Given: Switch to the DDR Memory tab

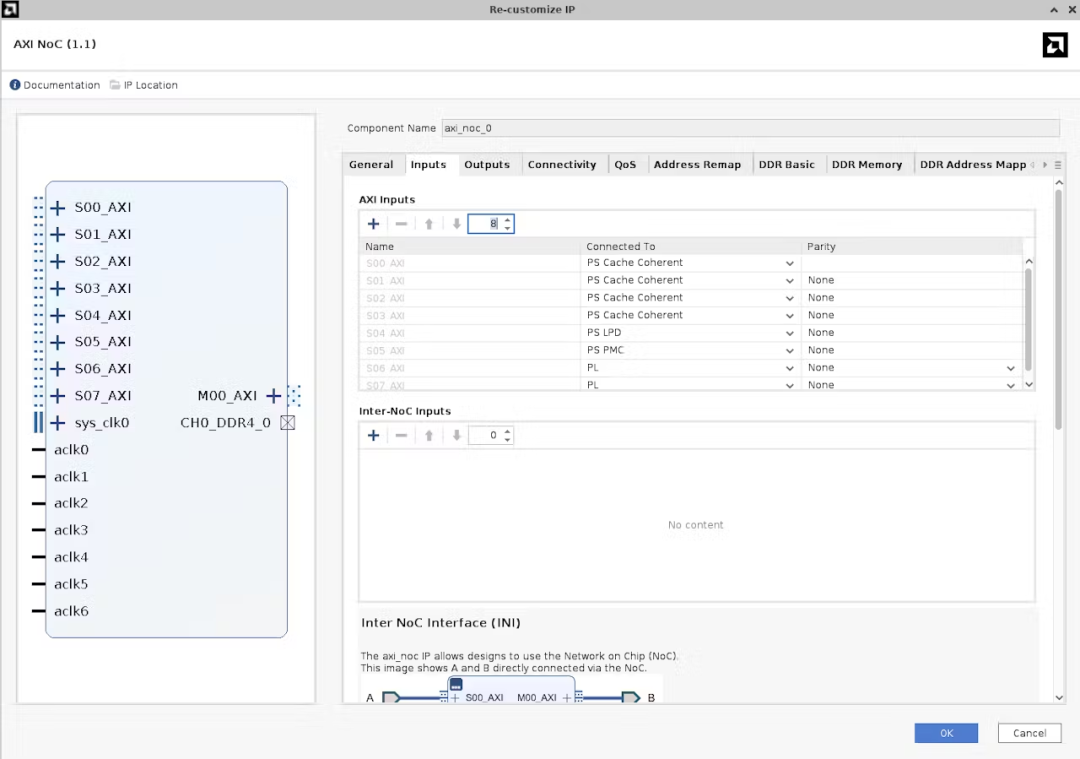Looking at the screenshot, I should tap(866, 165).
